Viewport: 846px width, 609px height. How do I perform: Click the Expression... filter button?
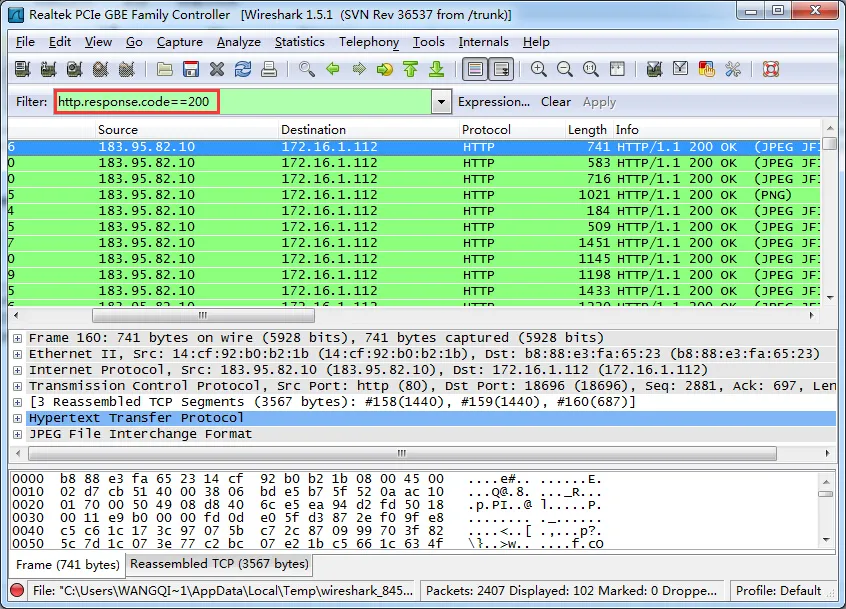click(494, 102)
